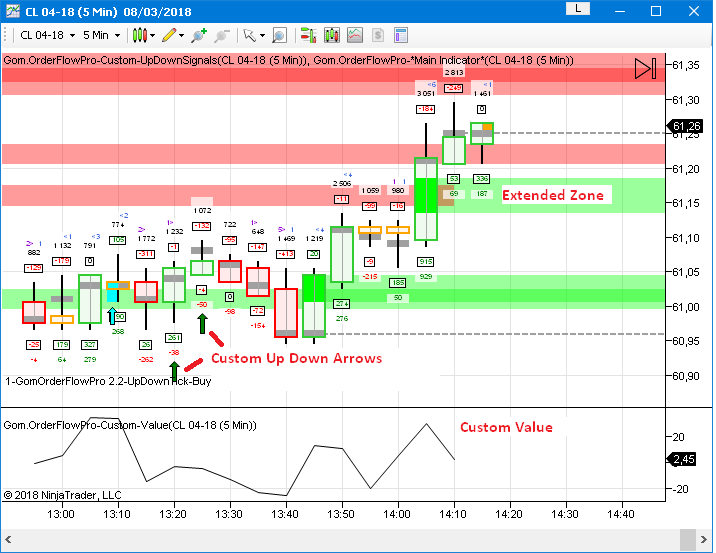Click the greyed-out Strategies dollar icon

378,35
